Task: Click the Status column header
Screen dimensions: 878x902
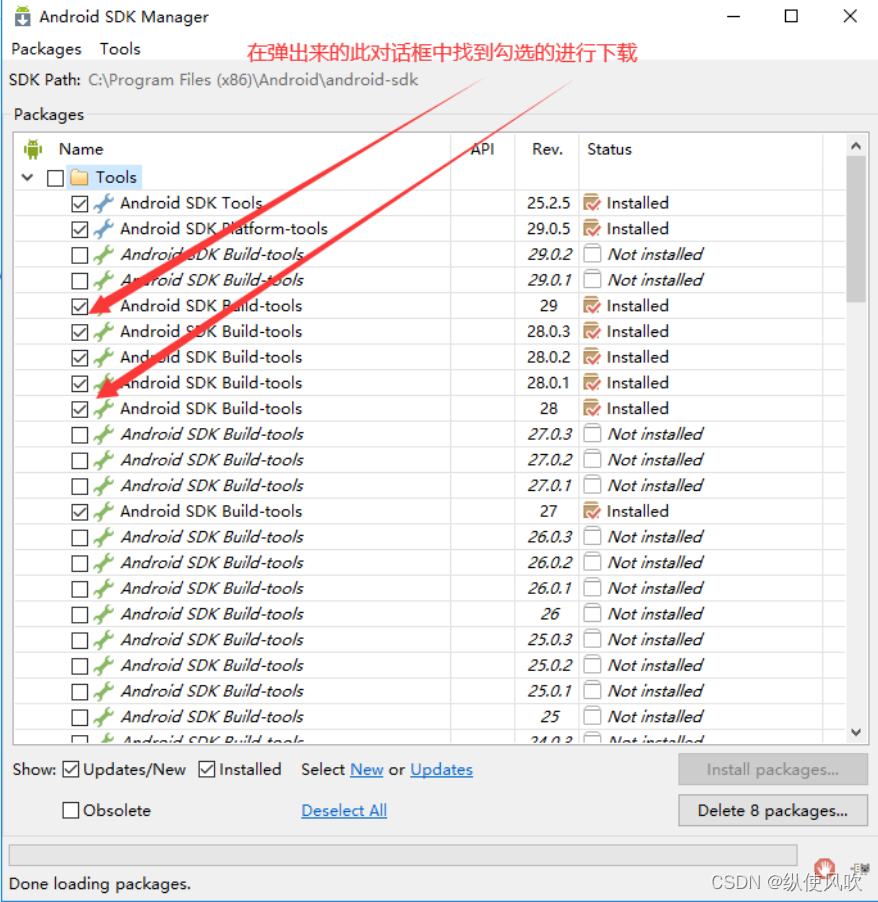Action: 609,149
